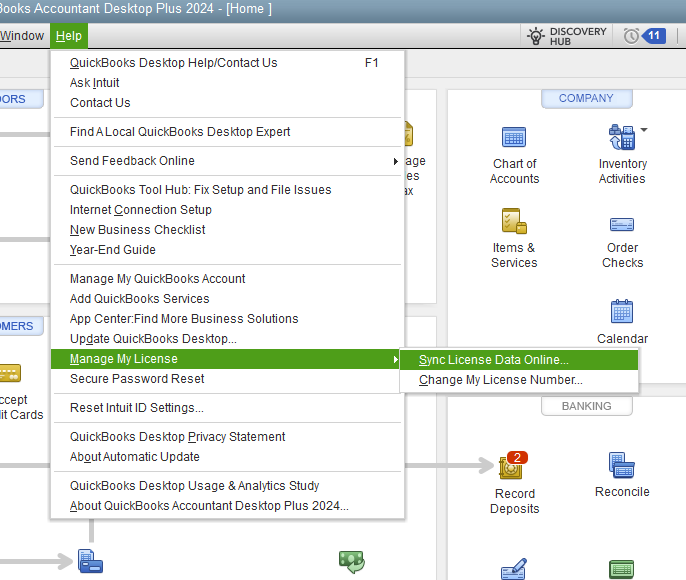Click the BANKING section header button
Viewport: 686px width, 580px height.
(586, 406)
